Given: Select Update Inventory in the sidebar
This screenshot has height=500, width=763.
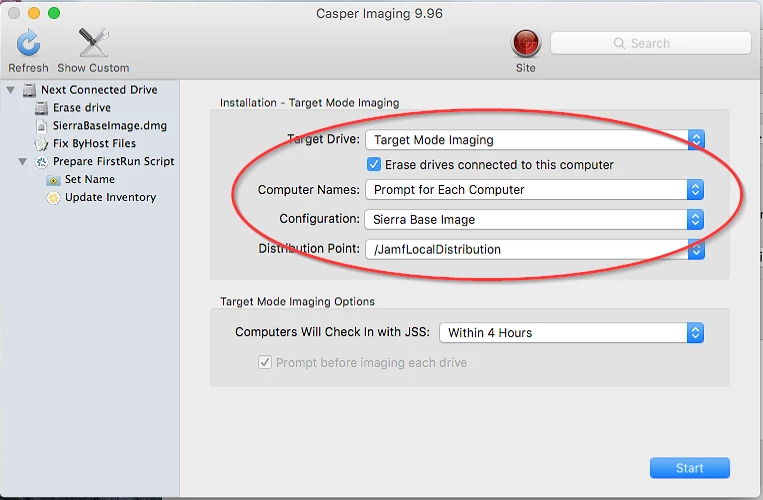Looking at the screenshot, I should pyautogui.click(x=110, y=197).
